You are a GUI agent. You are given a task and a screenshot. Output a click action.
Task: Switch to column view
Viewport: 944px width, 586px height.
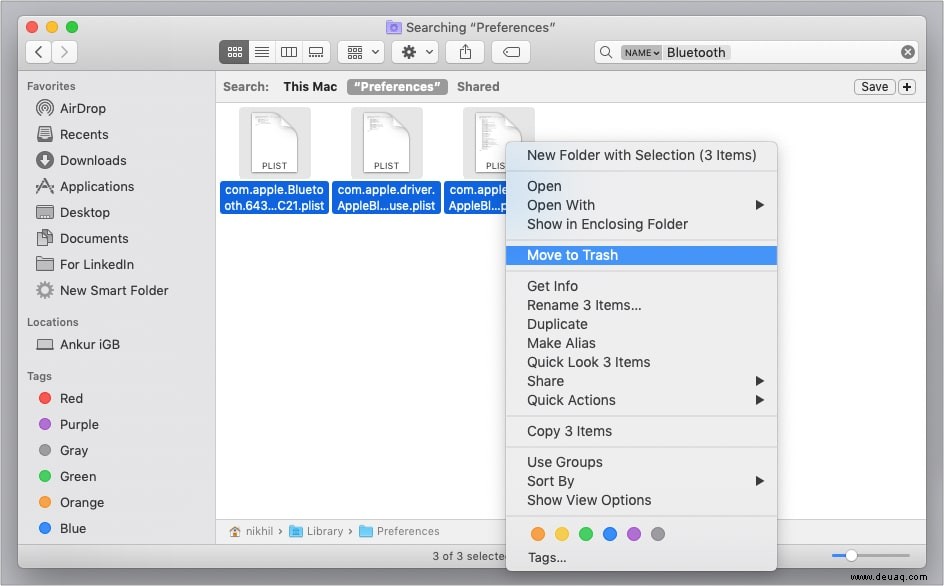coord(289,52)
